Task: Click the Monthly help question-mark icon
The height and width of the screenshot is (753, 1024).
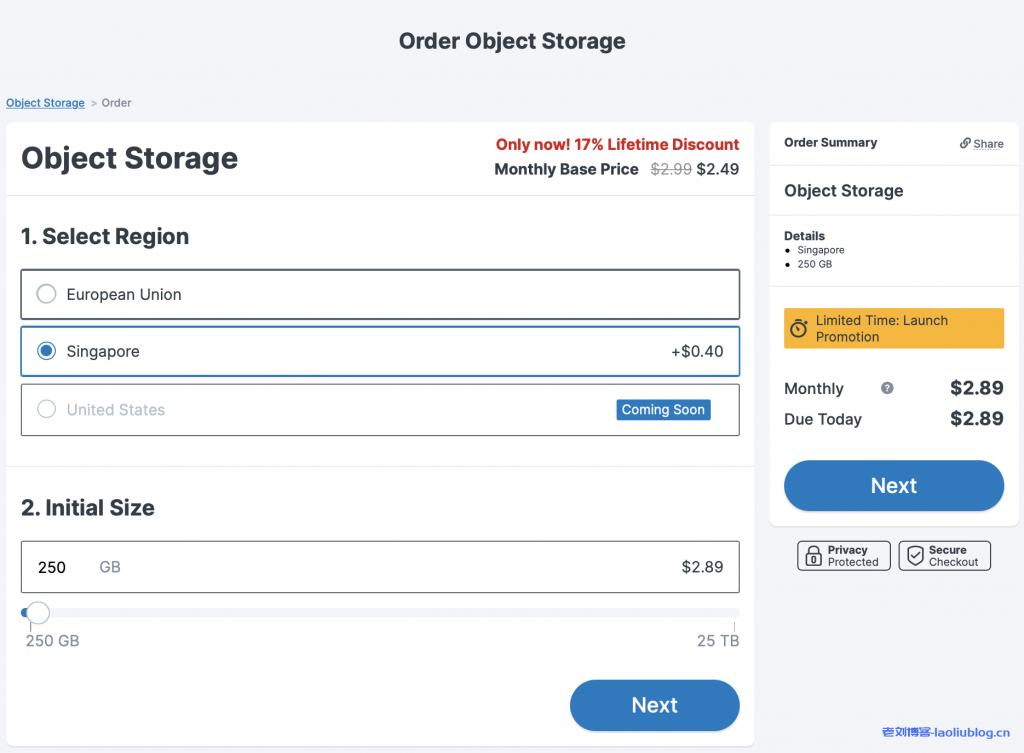Action: pyautogui.click(x=887, y=388)
